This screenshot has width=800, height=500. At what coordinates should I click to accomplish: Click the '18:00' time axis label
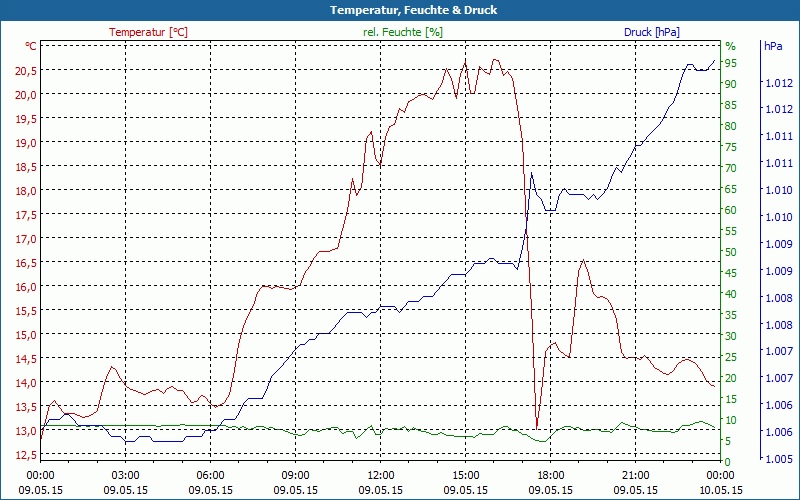click(x=551, y=476)
